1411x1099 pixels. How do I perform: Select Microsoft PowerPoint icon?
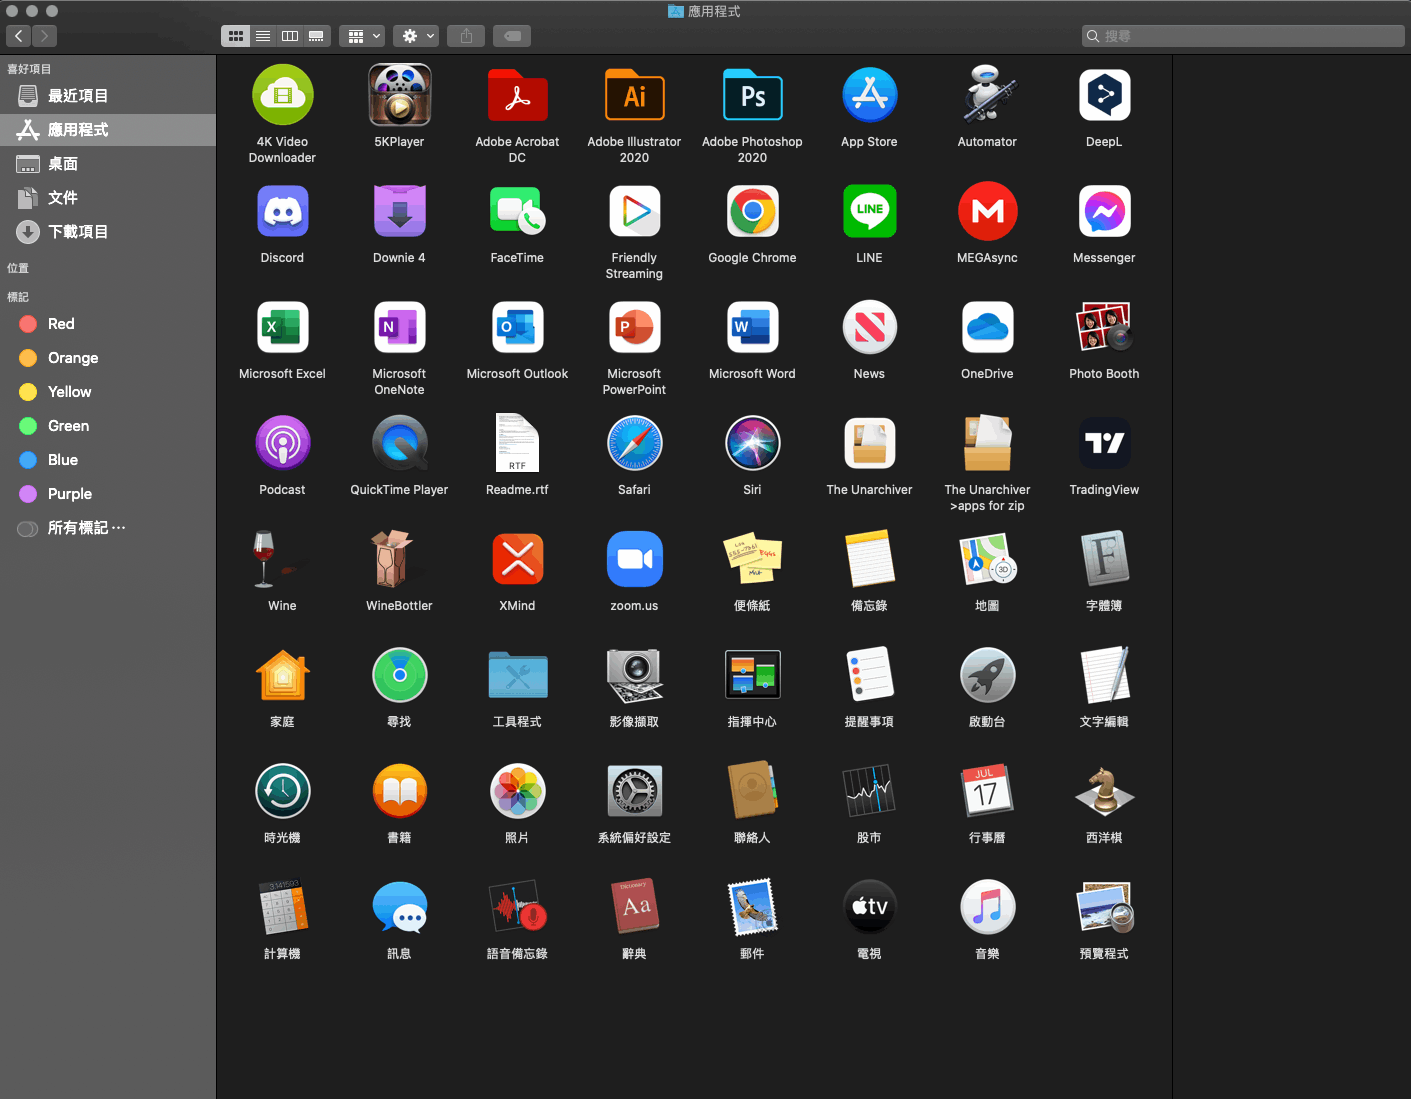click(x=634, y=327)
